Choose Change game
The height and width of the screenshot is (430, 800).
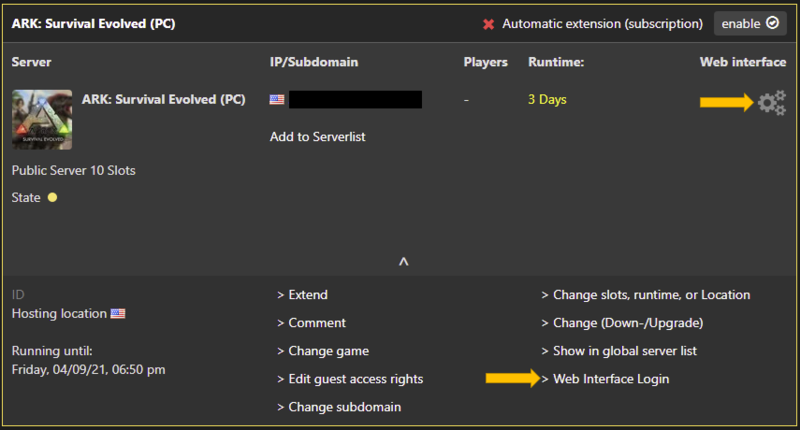[x=323, y=351]
